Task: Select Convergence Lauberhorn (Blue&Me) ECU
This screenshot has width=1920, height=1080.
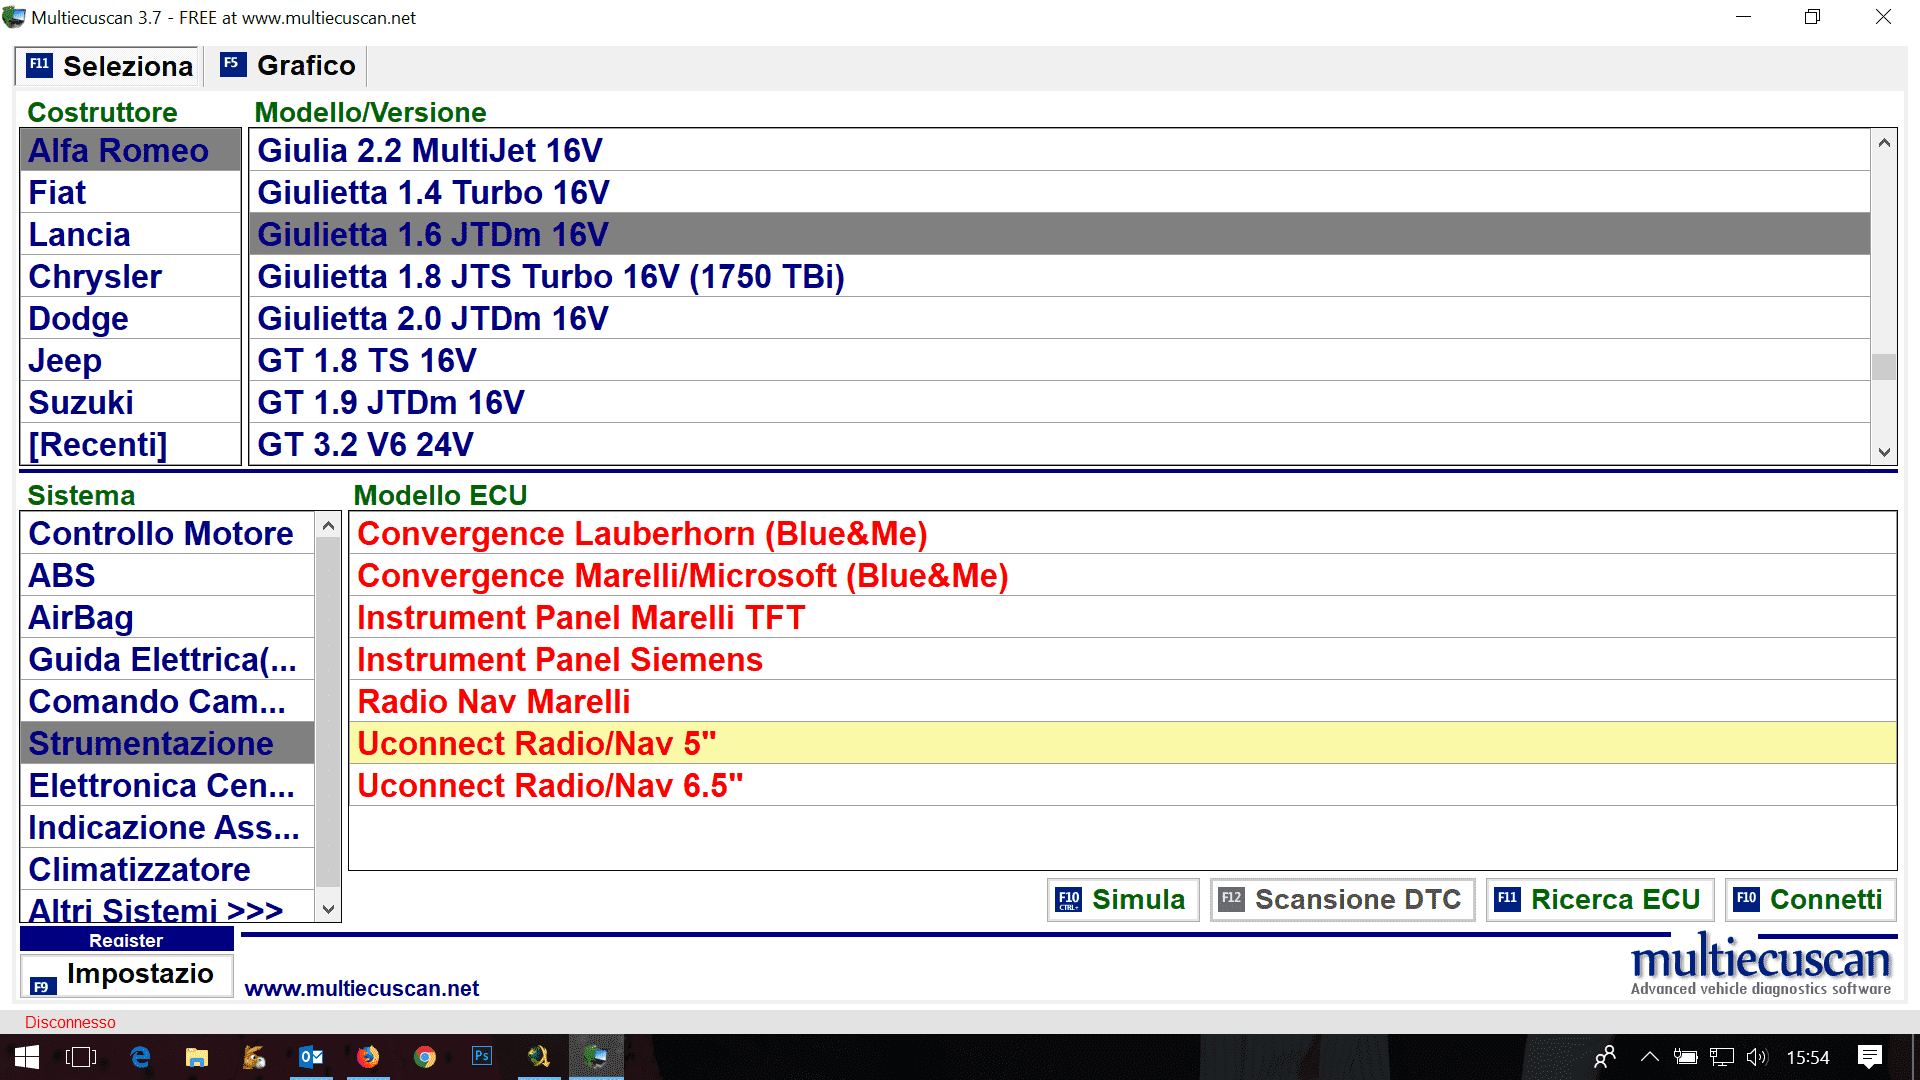Action: (x=1122, y=533)
